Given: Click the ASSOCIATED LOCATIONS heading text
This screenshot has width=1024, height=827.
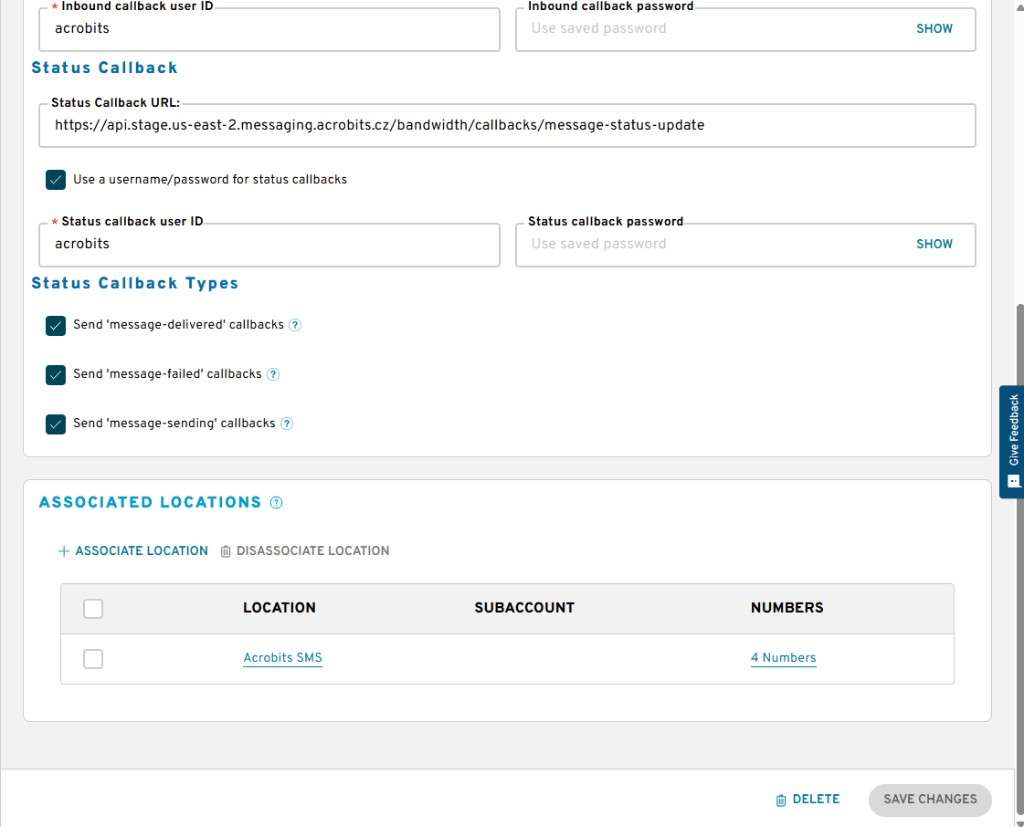Looking at the screenshot, I should point(150,502).
